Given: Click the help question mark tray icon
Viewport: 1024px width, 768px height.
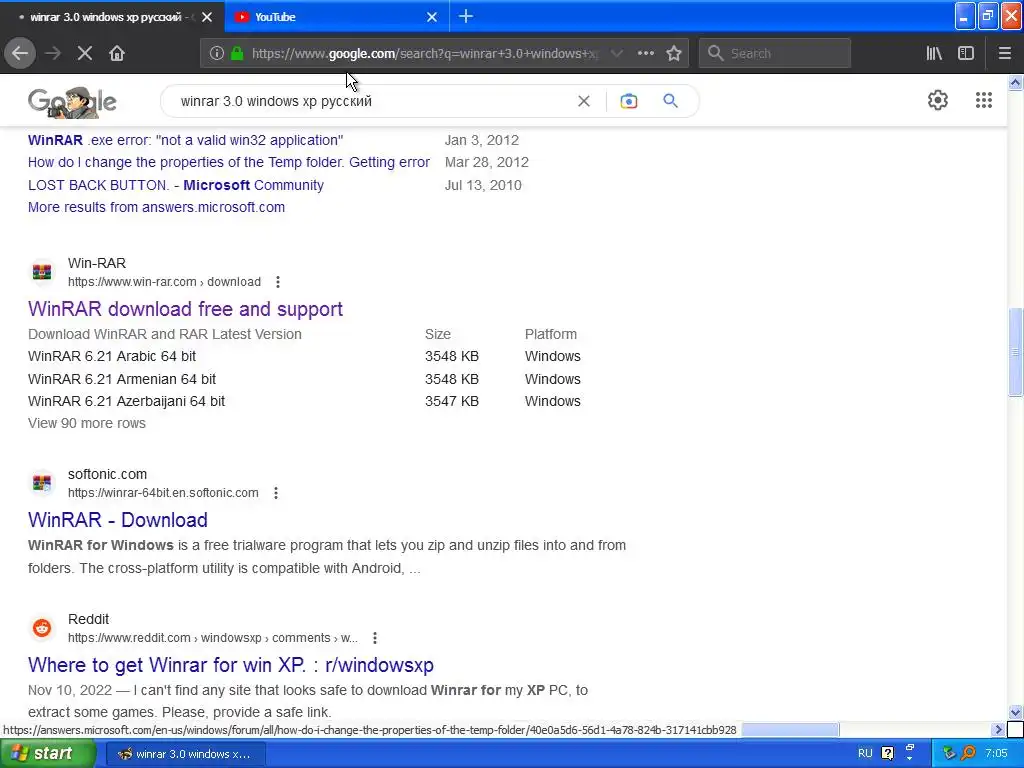Looking at the screenshot, I should [x=888, y=754].
